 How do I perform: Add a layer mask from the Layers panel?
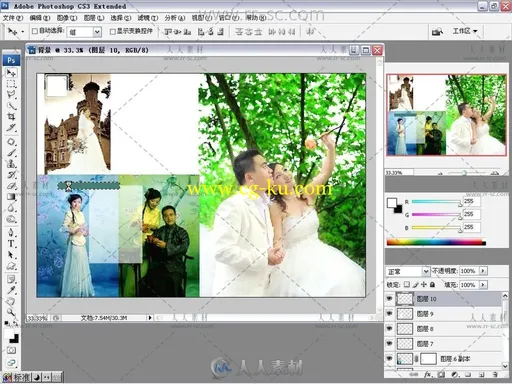point(441,375)
